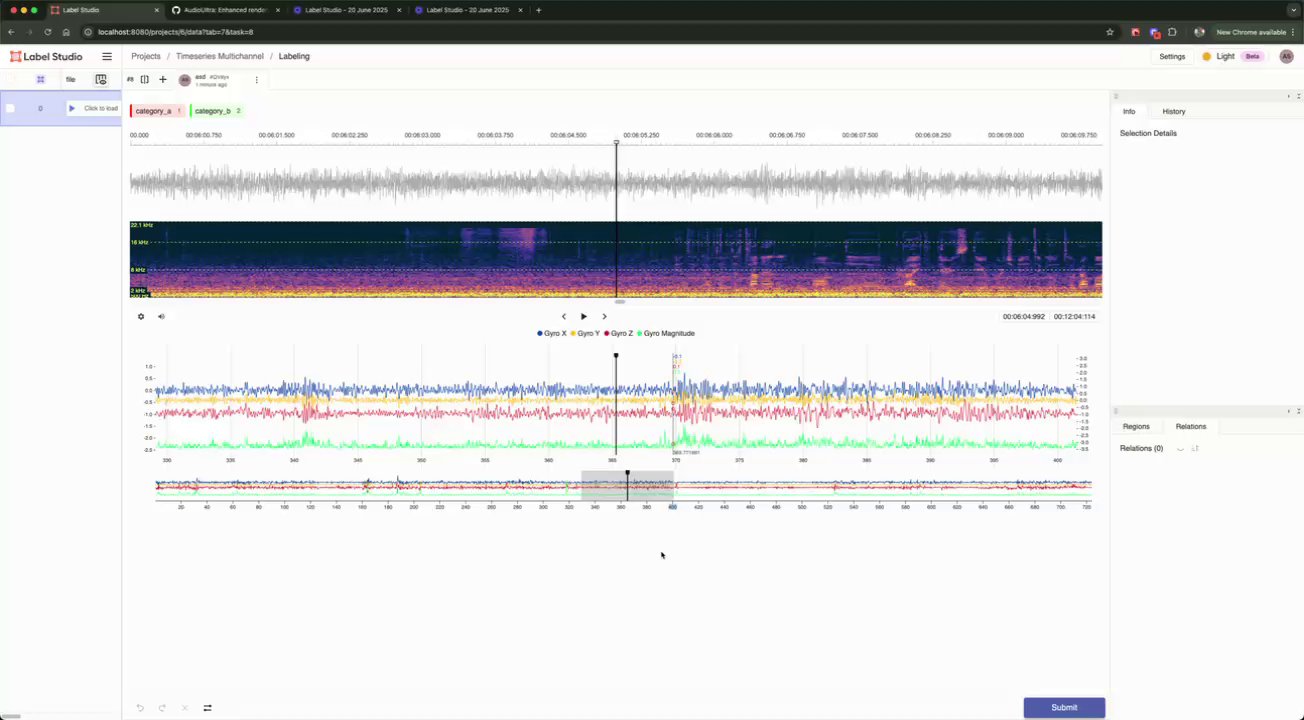
Task: Open the Timeseries Multichannel breadcrumb
Action: coord(220,56)
